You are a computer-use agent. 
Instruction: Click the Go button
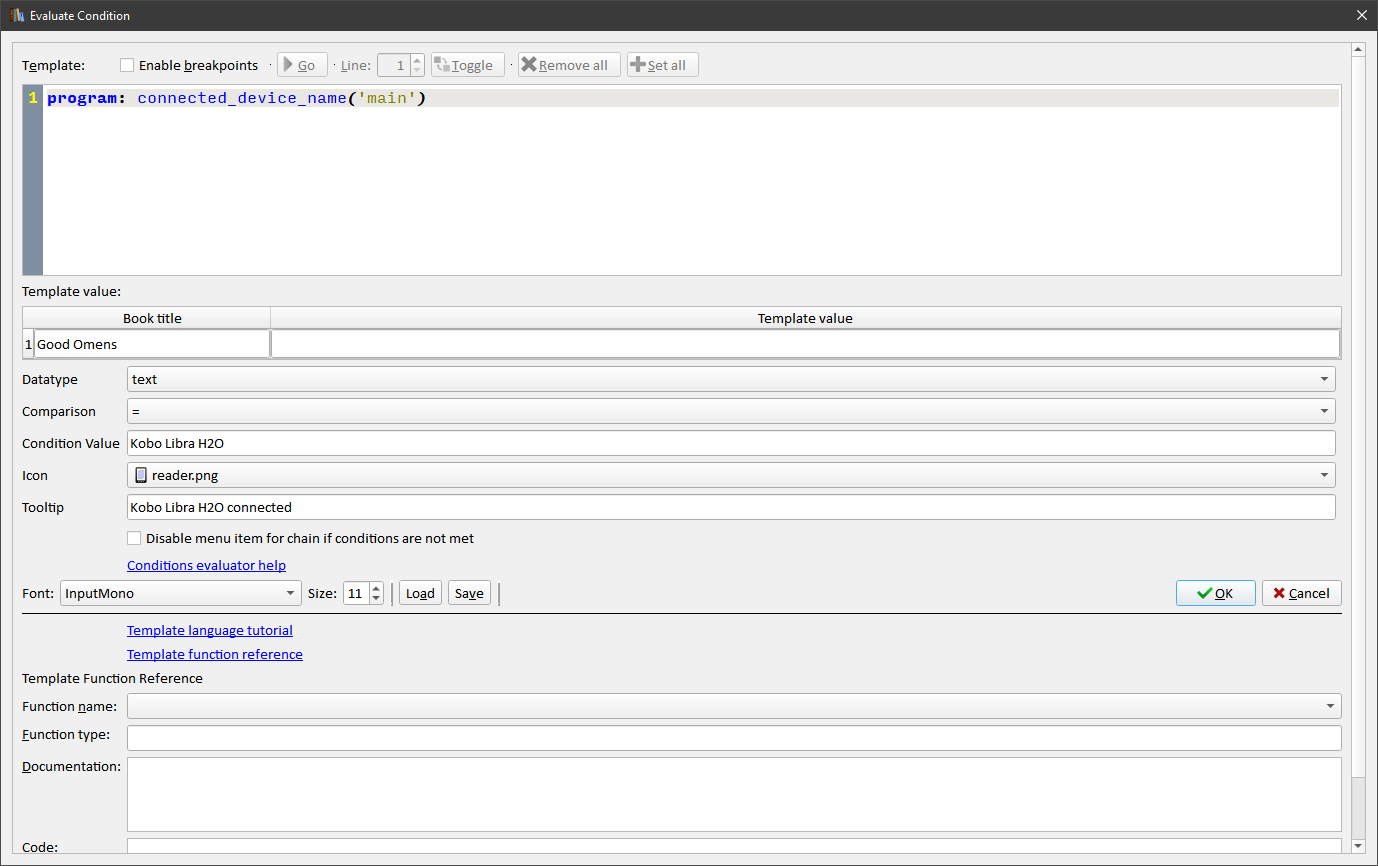(302, 65)
